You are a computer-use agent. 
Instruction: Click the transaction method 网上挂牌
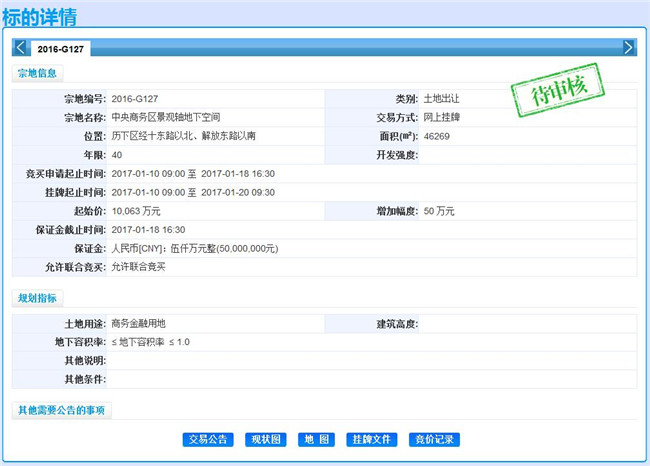coord(441,117)
